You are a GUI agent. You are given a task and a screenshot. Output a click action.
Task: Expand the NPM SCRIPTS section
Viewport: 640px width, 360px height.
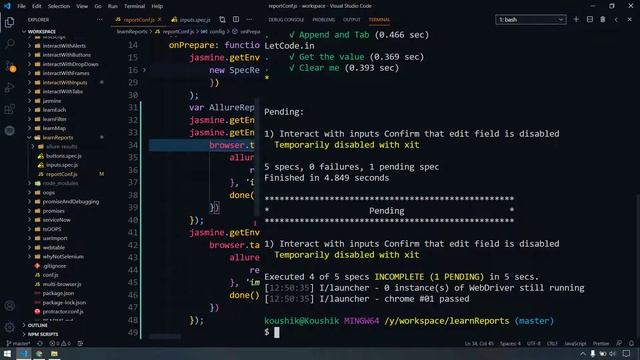[42, 334]
